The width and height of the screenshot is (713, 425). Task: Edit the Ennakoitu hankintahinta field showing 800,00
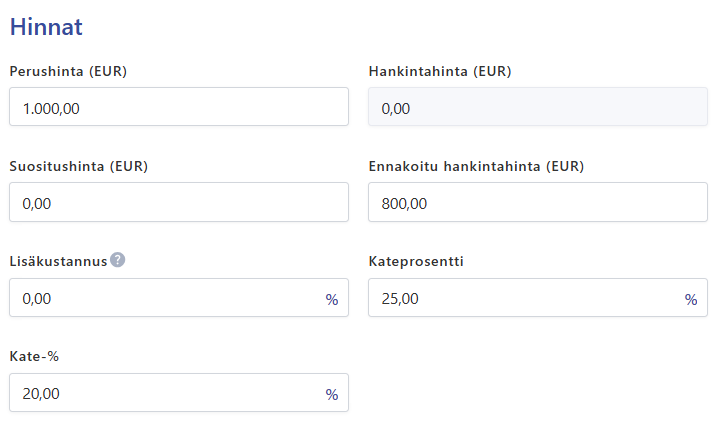[538, 202]
